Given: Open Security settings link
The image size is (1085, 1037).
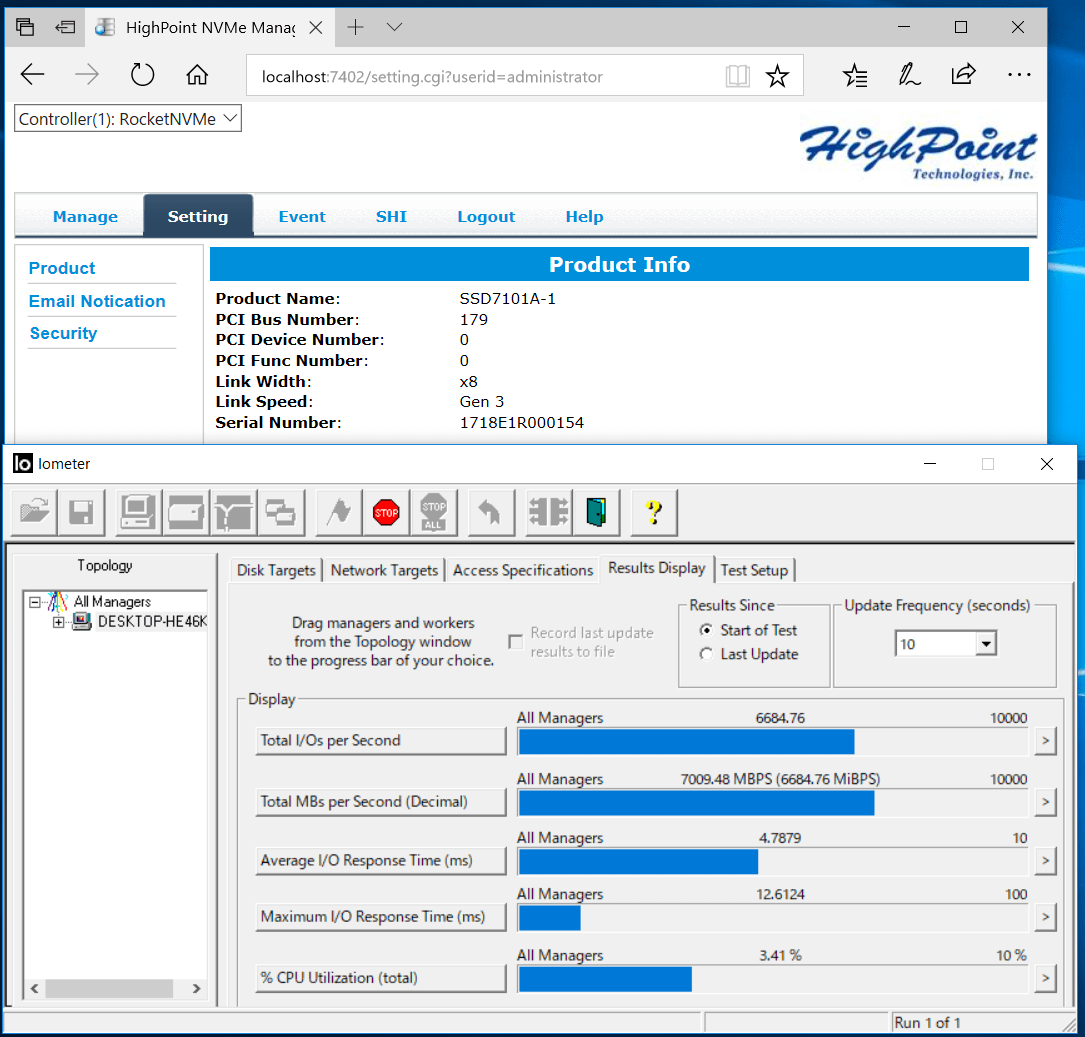Looking at the screenshot, I should (x=63, y=333).
